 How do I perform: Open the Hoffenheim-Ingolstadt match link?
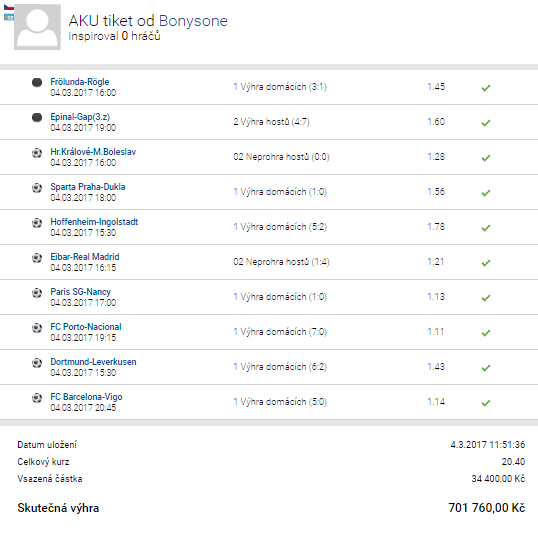[x=94, y=222]
